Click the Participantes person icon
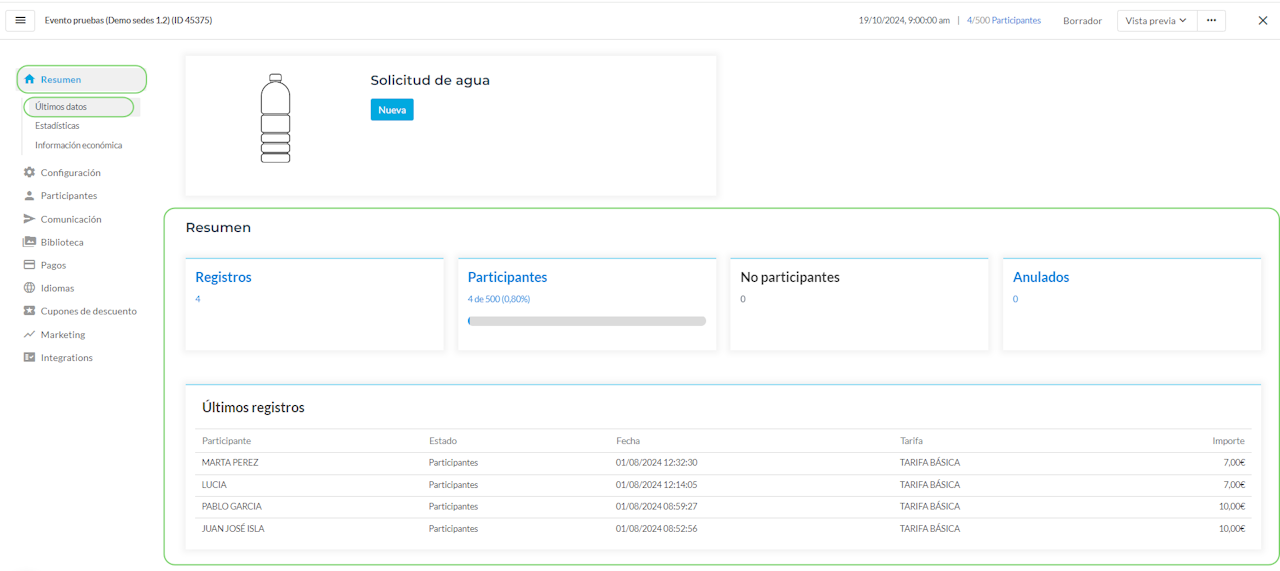1280x571 pixels. pos(29,196)
